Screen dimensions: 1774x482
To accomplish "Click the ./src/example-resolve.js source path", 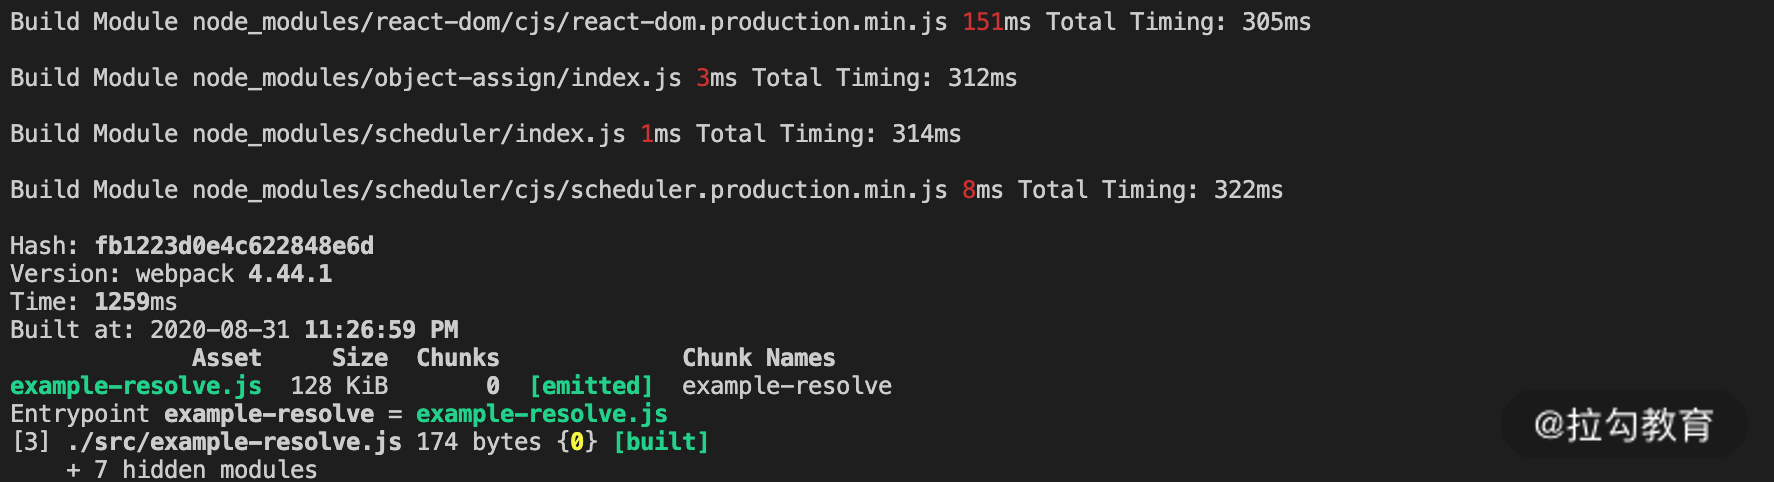I will point(234,442).
